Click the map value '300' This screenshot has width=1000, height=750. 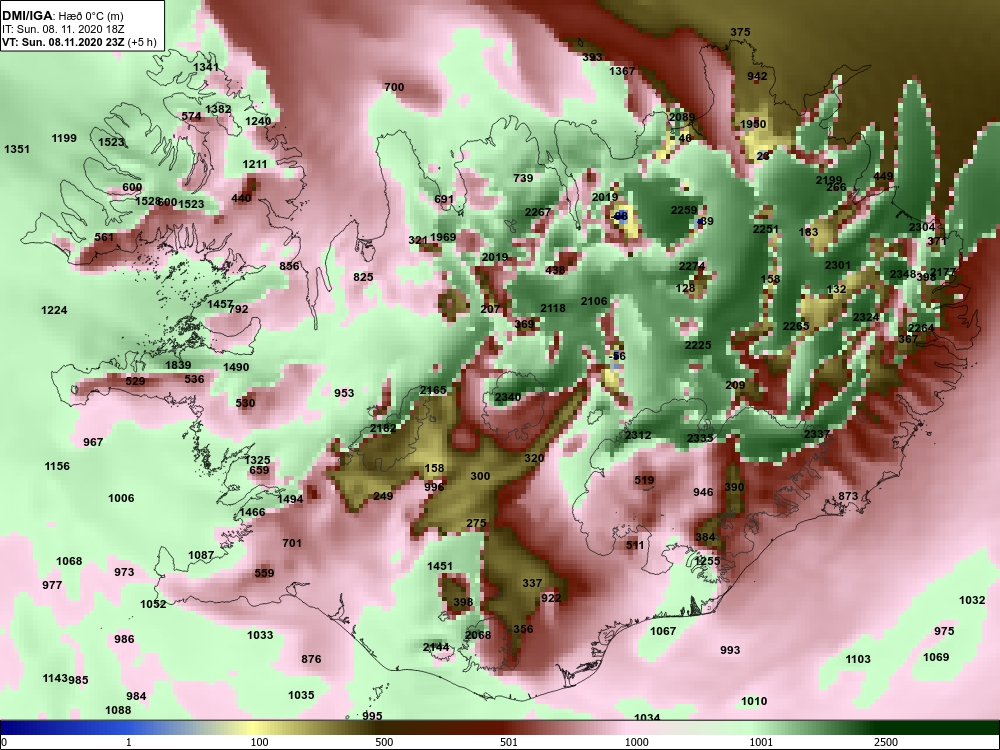click(480, 476)
